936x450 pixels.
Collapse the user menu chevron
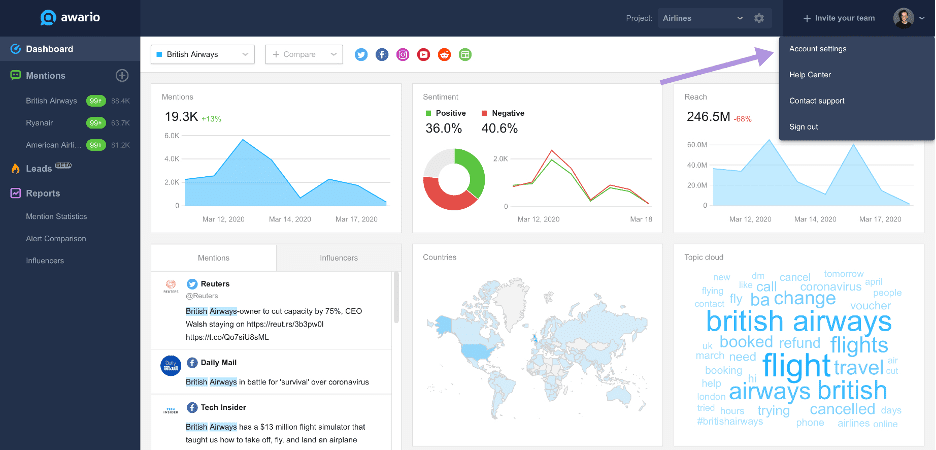point(921,19)
